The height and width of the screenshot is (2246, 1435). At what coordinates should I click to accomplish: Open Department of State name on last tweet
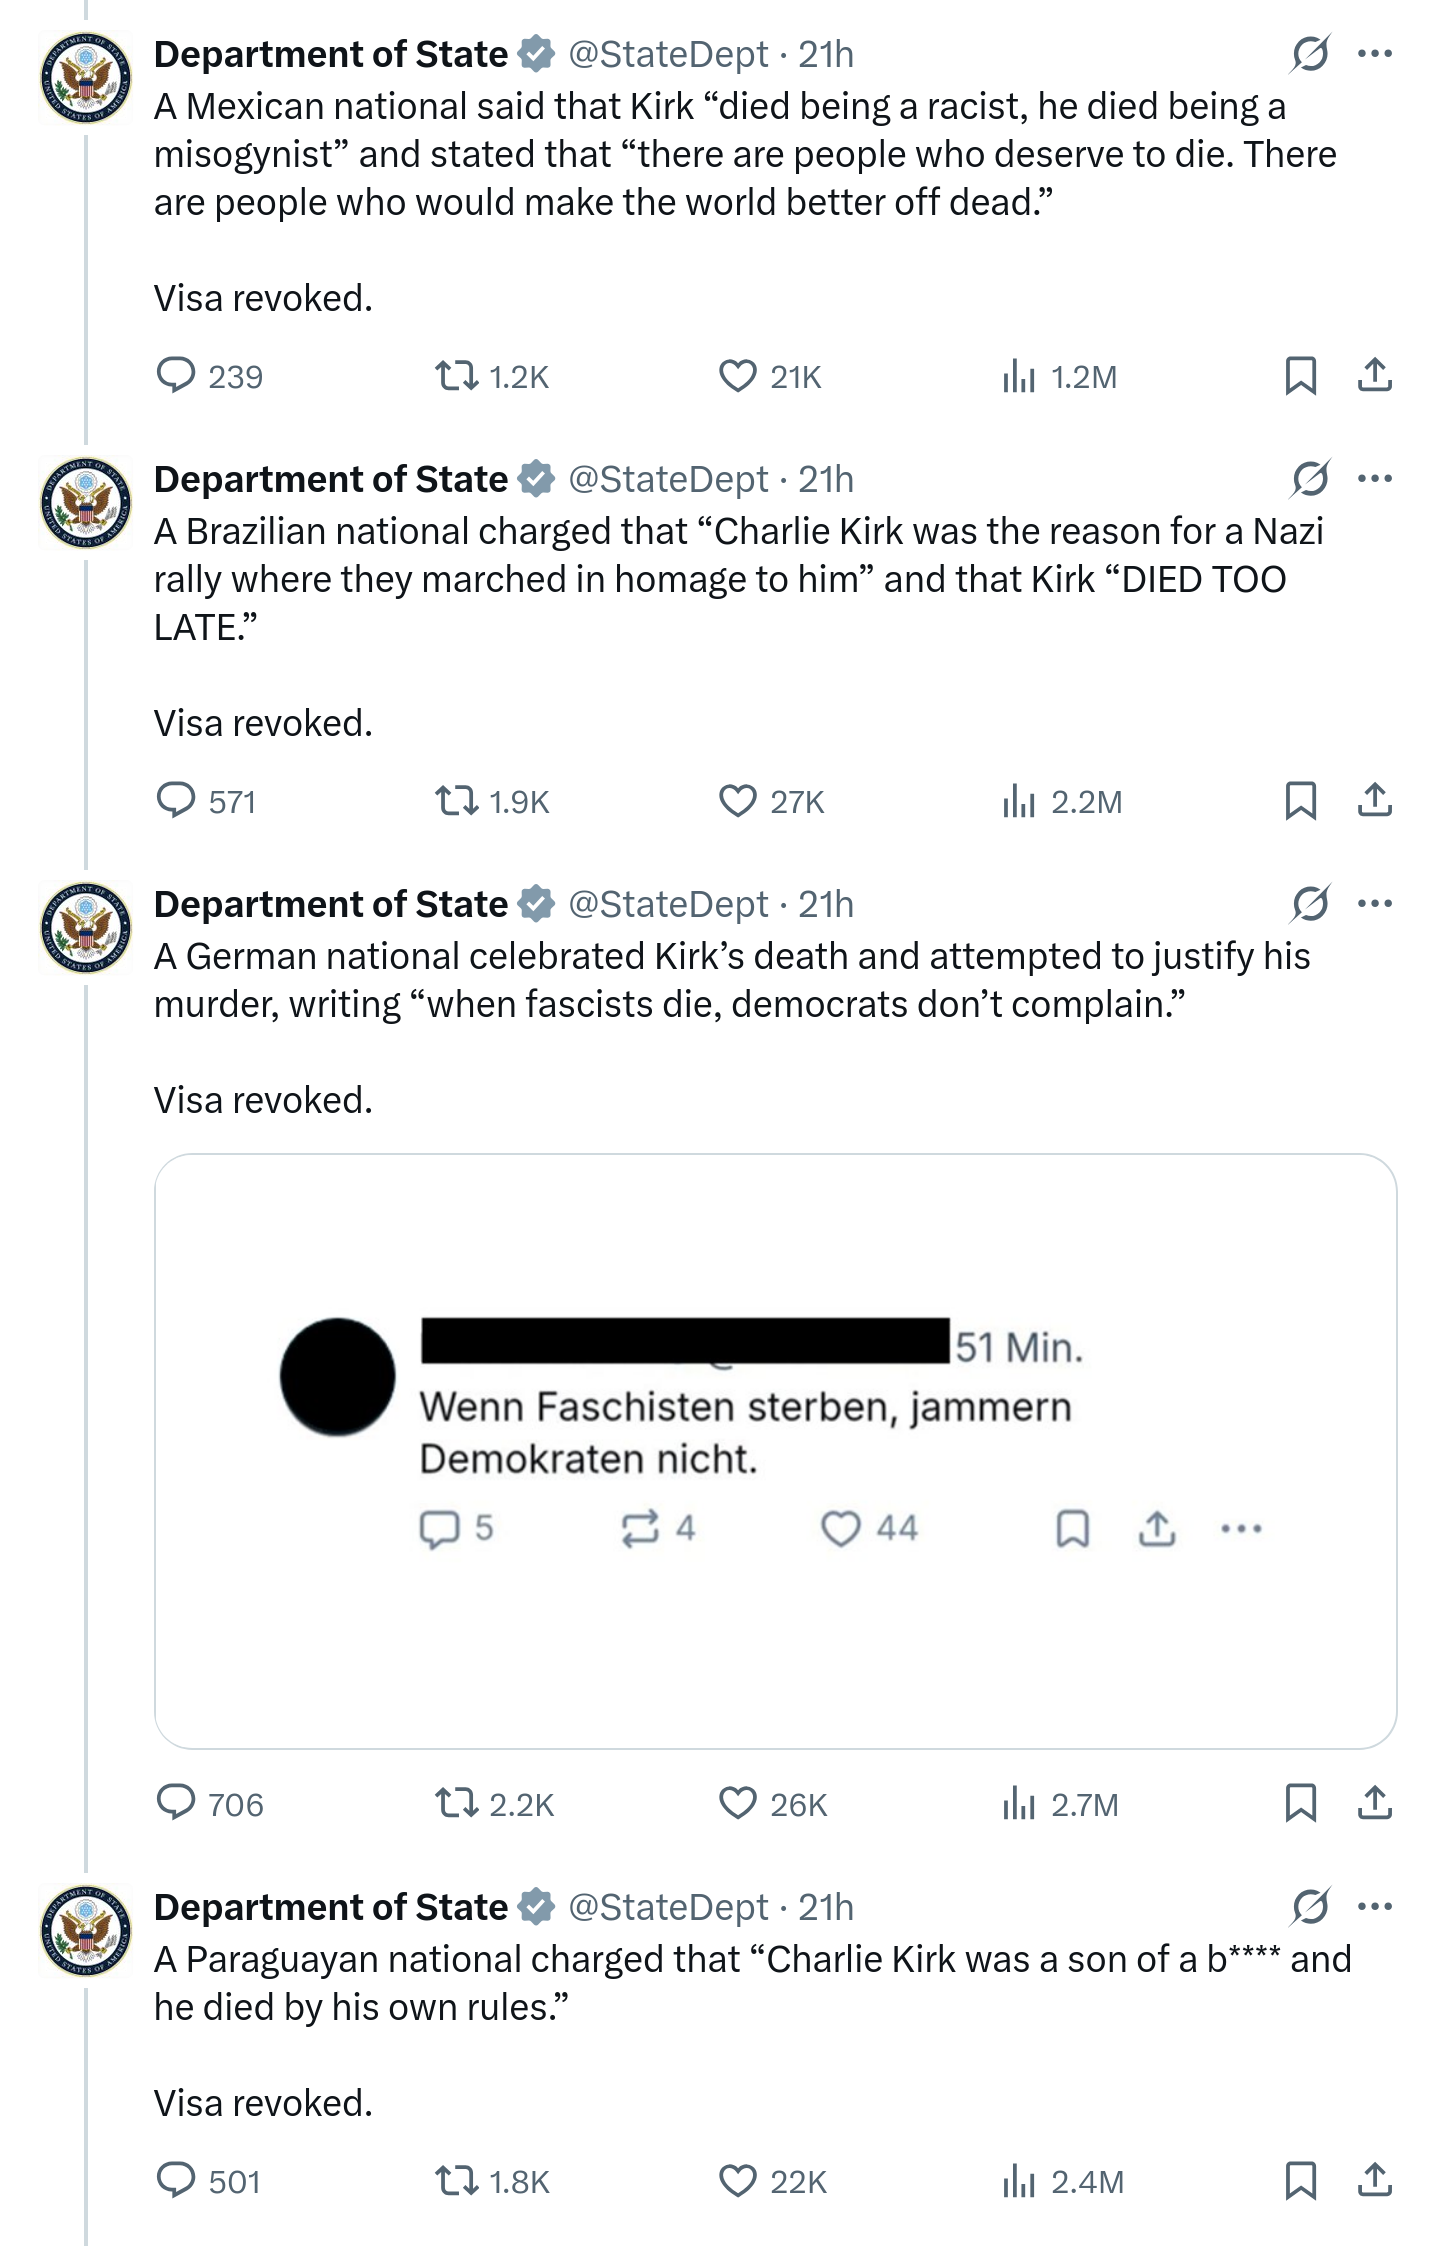tap(331, 1907)
